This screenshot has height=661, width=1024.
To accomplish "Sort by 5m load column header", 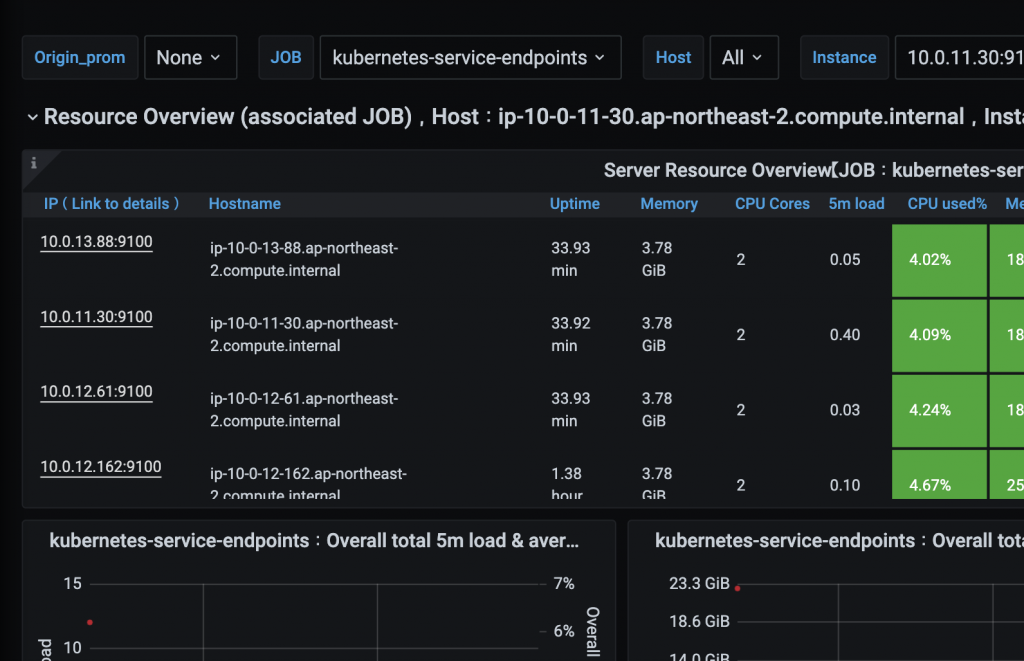I will coord(856,204).
